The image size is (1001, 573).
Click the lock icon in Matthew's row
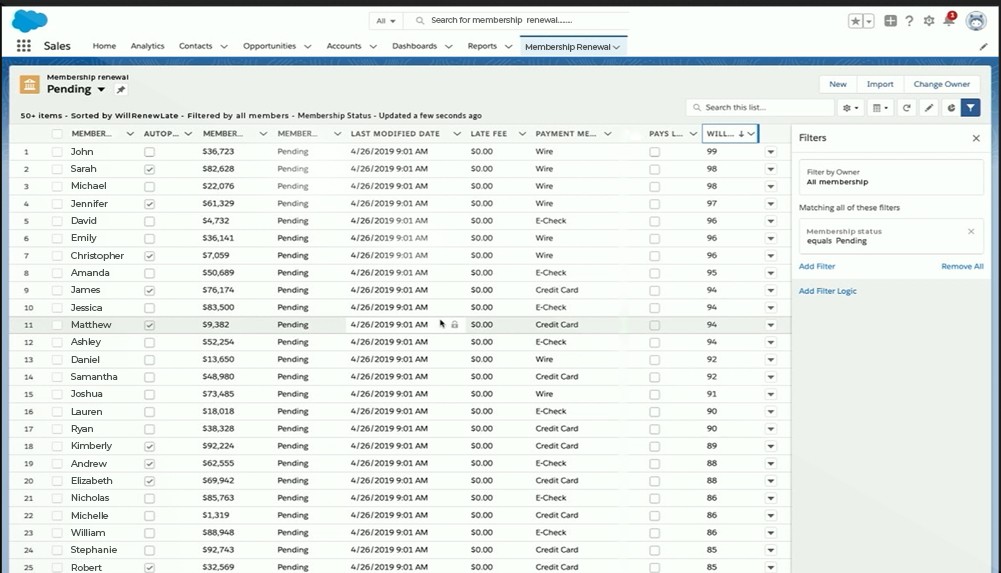pos(455,325)
